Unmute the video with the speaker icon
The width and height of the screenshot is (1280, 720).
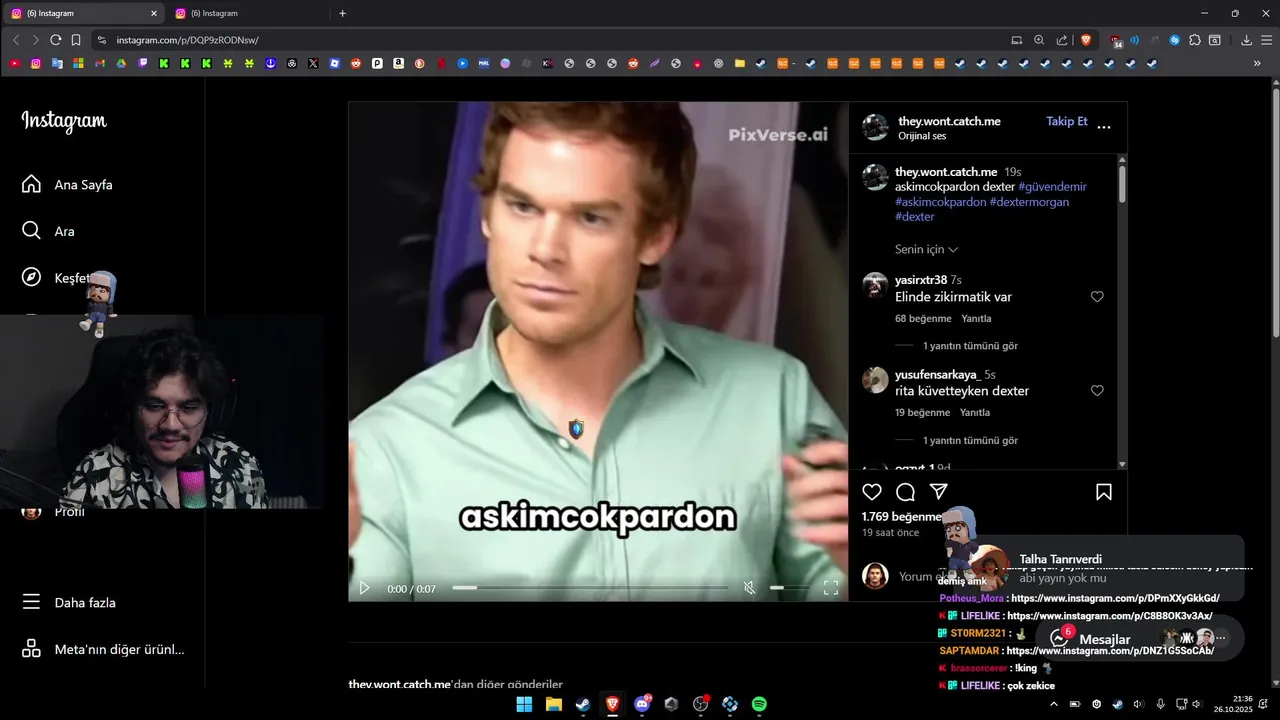tap(749, 588)
